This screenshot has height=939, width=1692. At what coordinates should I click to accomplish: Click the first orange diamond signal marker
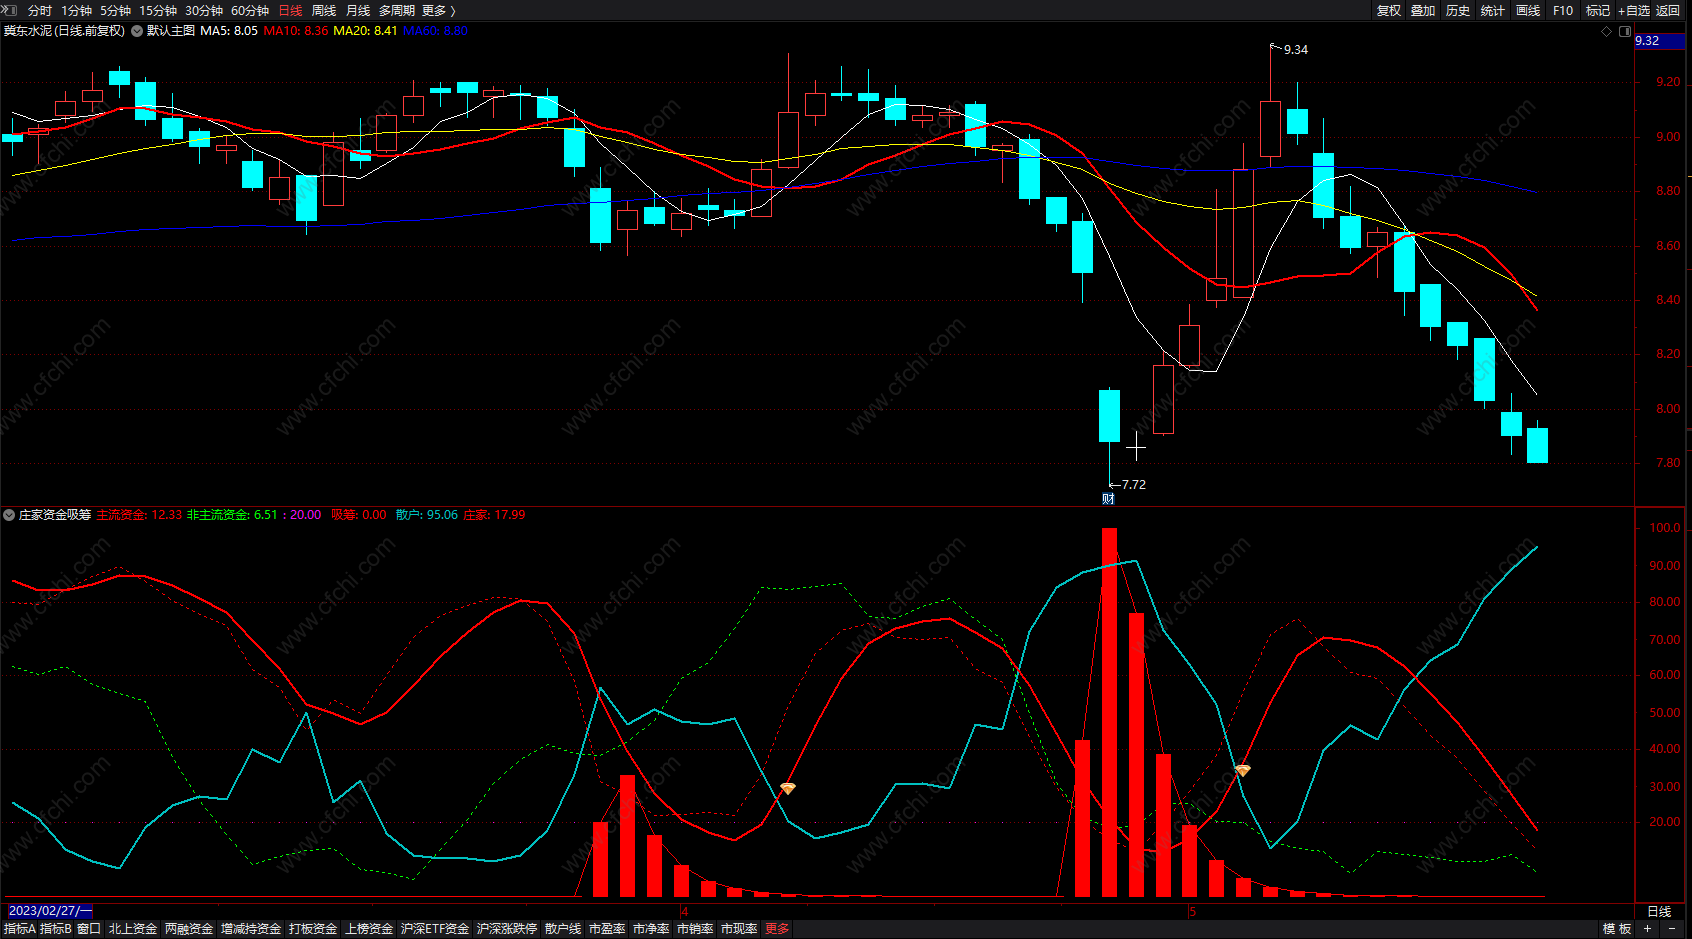[x=788, y=789]
